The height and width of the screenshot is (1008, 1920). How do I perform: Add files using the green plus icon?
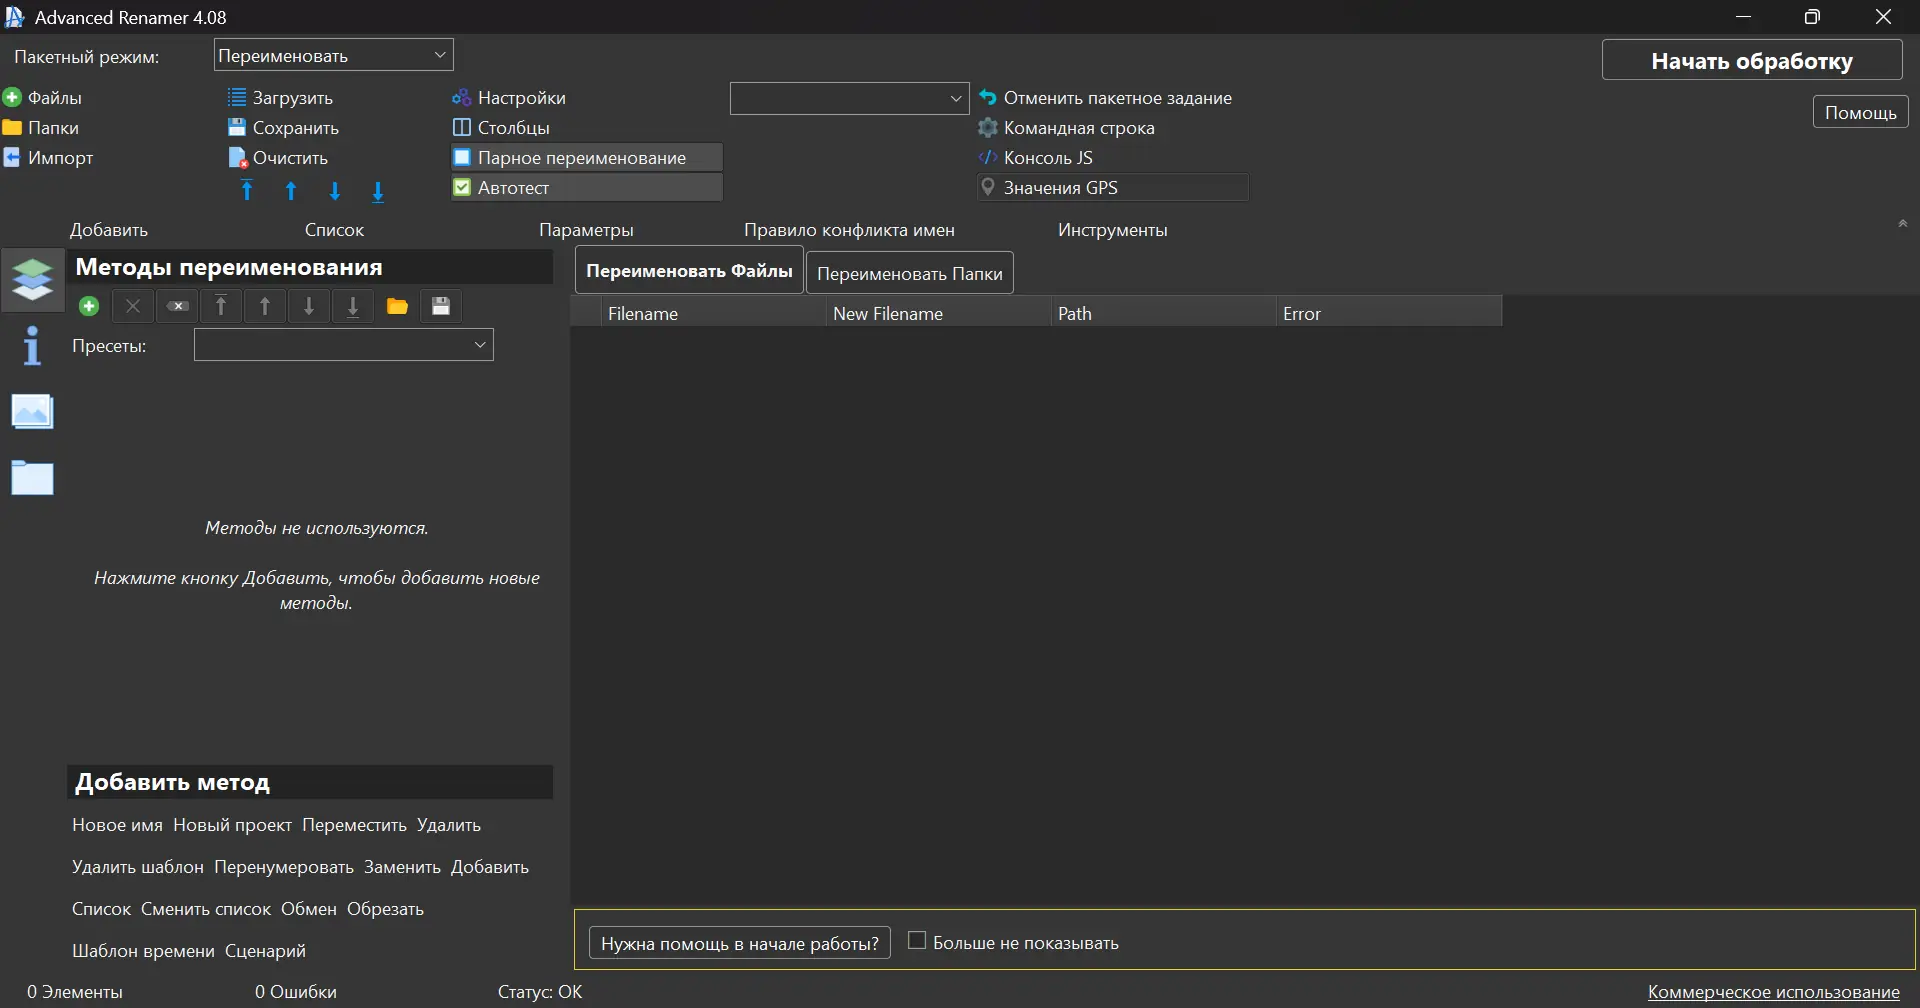[x=13, y=96]
